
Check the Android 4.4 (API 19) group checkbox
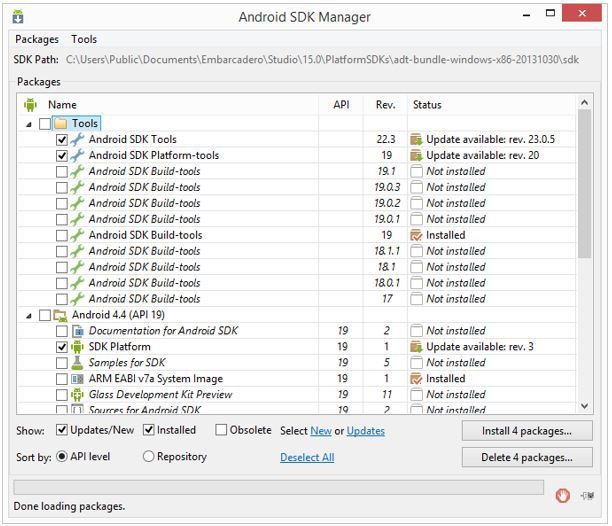pyautogui.click(x=45, y=315)
